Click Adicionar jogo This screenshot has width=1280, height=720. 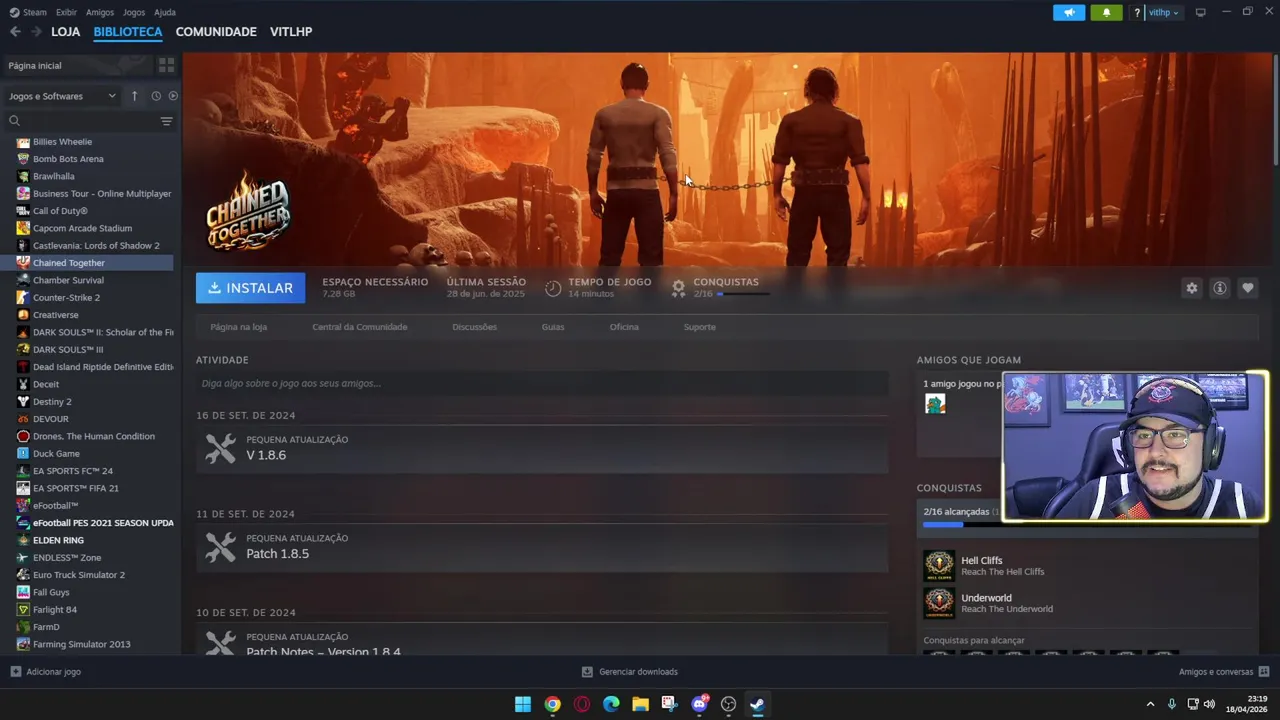[45, 672]
